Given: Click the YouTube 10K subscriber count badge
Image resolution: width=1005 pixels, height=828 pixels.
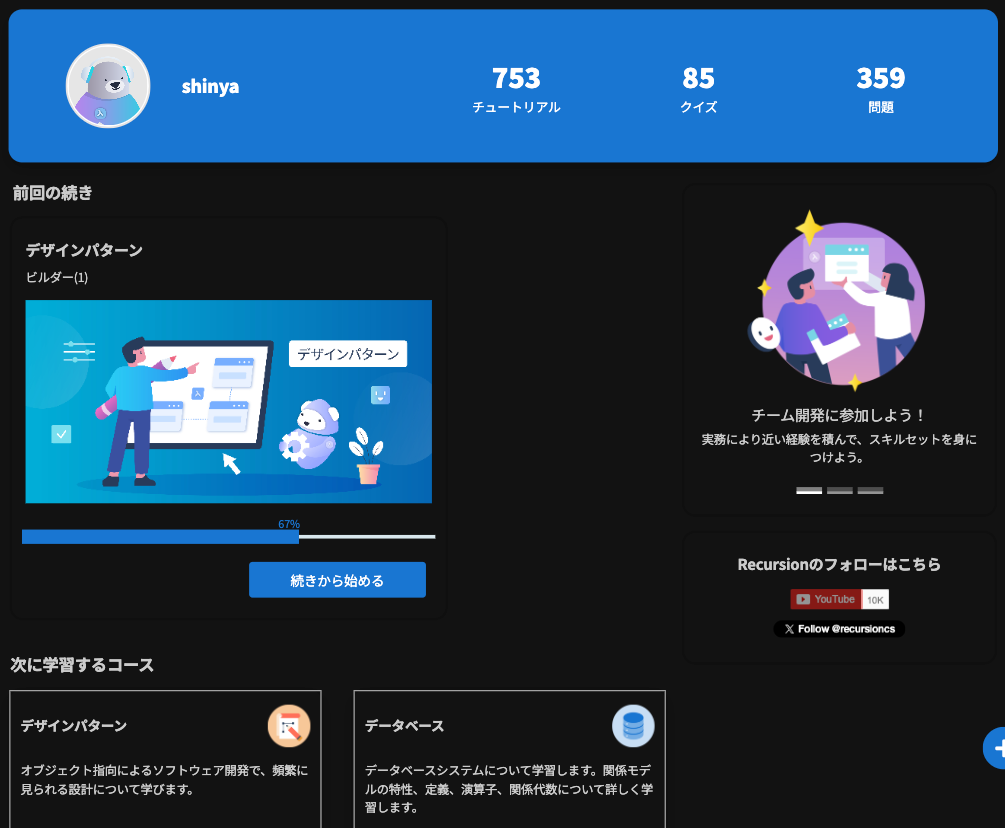Looking at the screenshot, I should pos(875,599).
